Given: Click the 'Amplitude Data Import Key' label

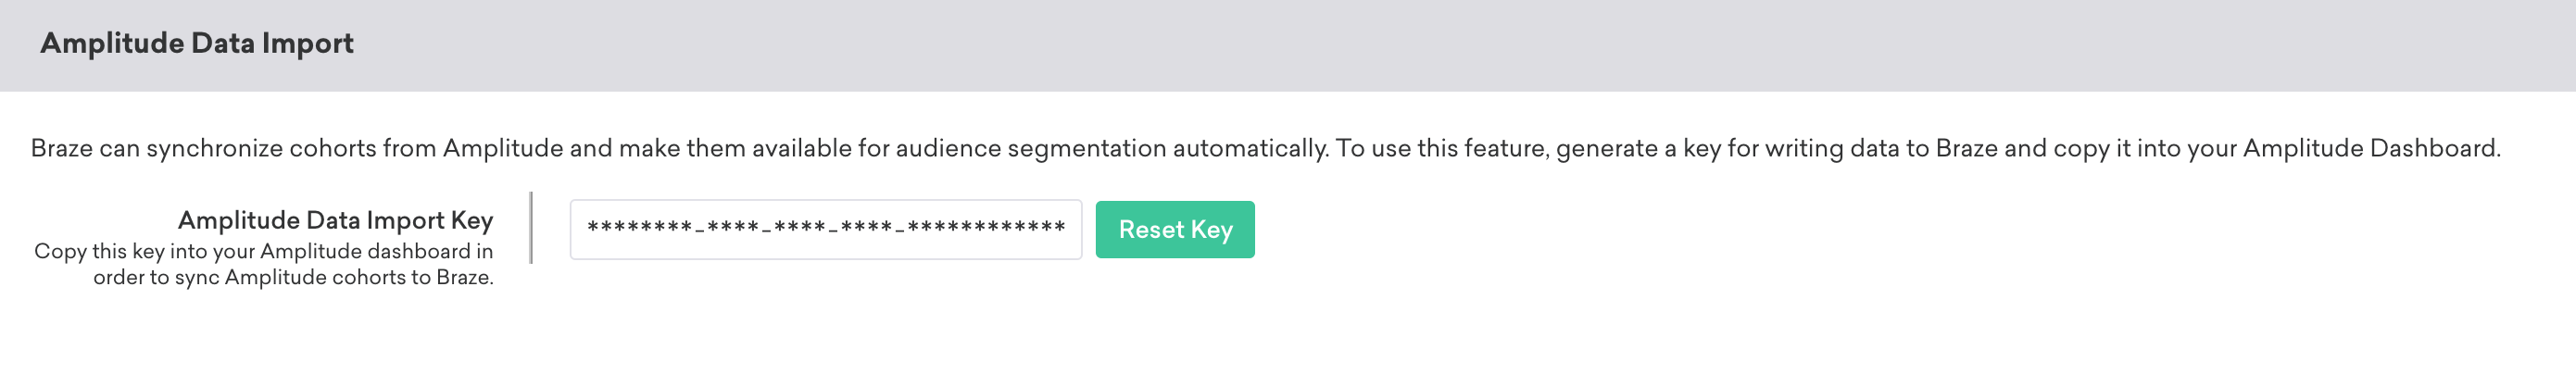Looking at the screenshot, I should [x=335, y=220].
